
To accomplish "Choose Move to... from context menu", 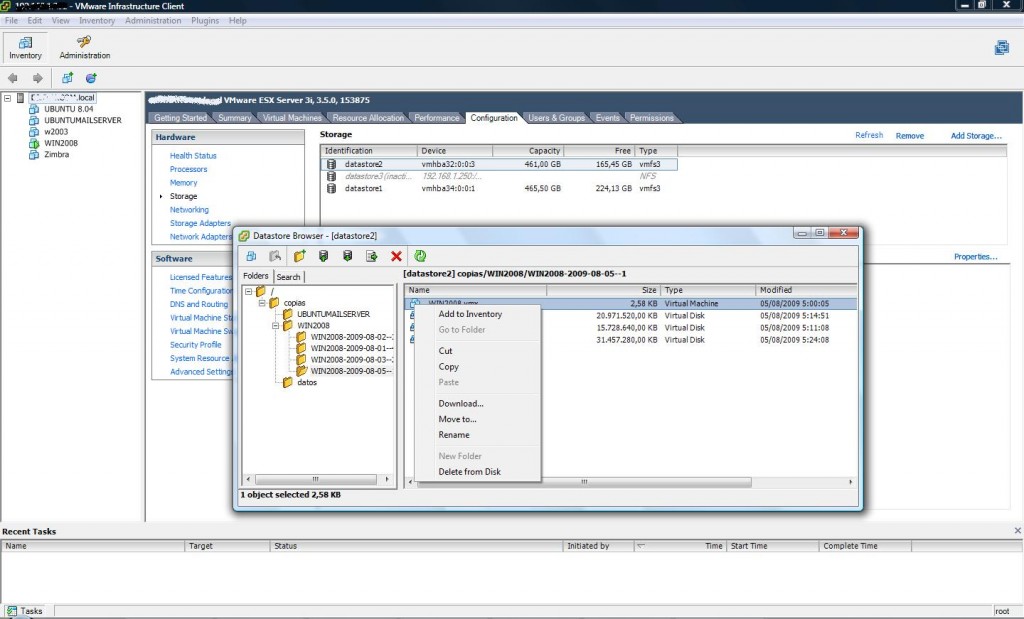I will coord(457,419).
